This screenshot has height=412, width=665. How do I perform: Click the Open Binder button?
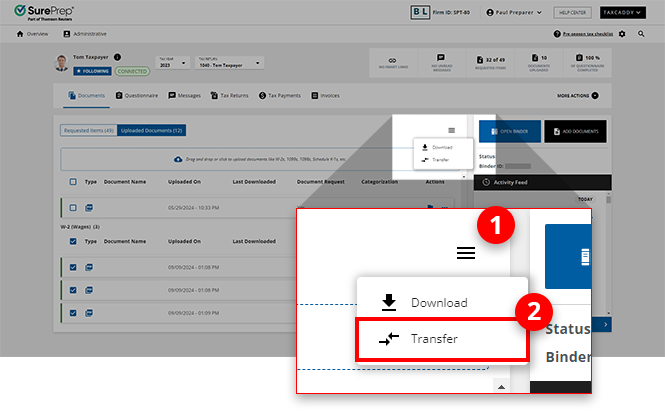pyautogui.click(x=509, y=131)
